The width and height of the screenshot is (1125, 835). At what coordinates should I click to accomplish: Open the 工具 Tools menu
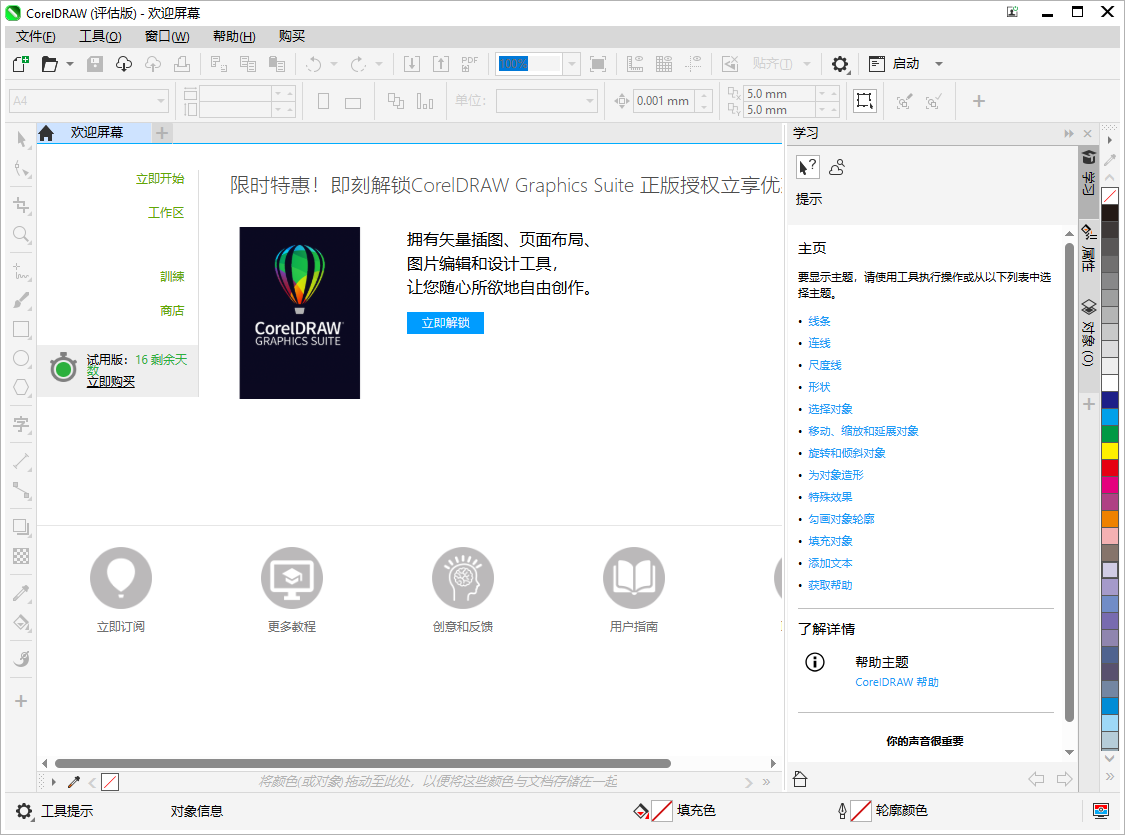tap(100, 37)
